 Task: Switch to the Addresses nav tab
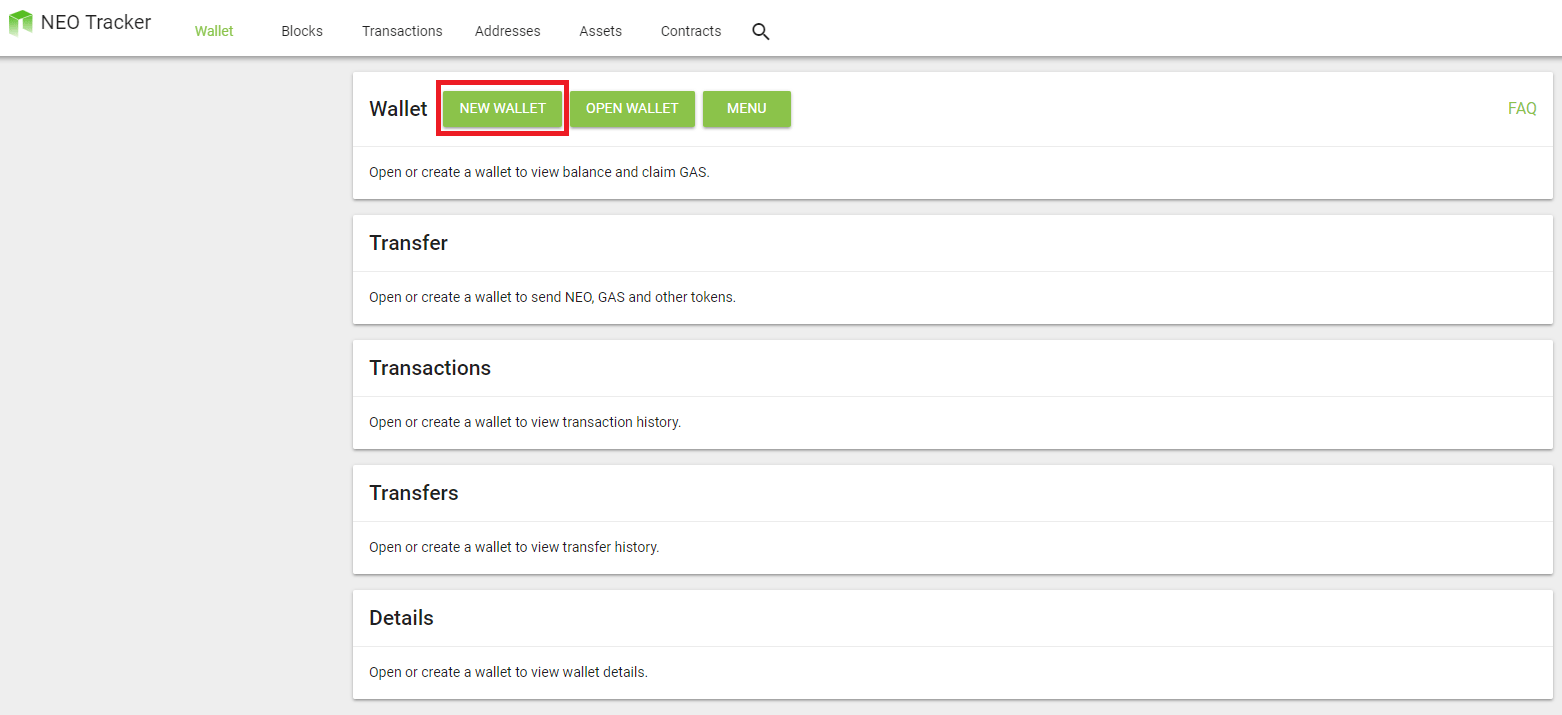tap(508, 31)
